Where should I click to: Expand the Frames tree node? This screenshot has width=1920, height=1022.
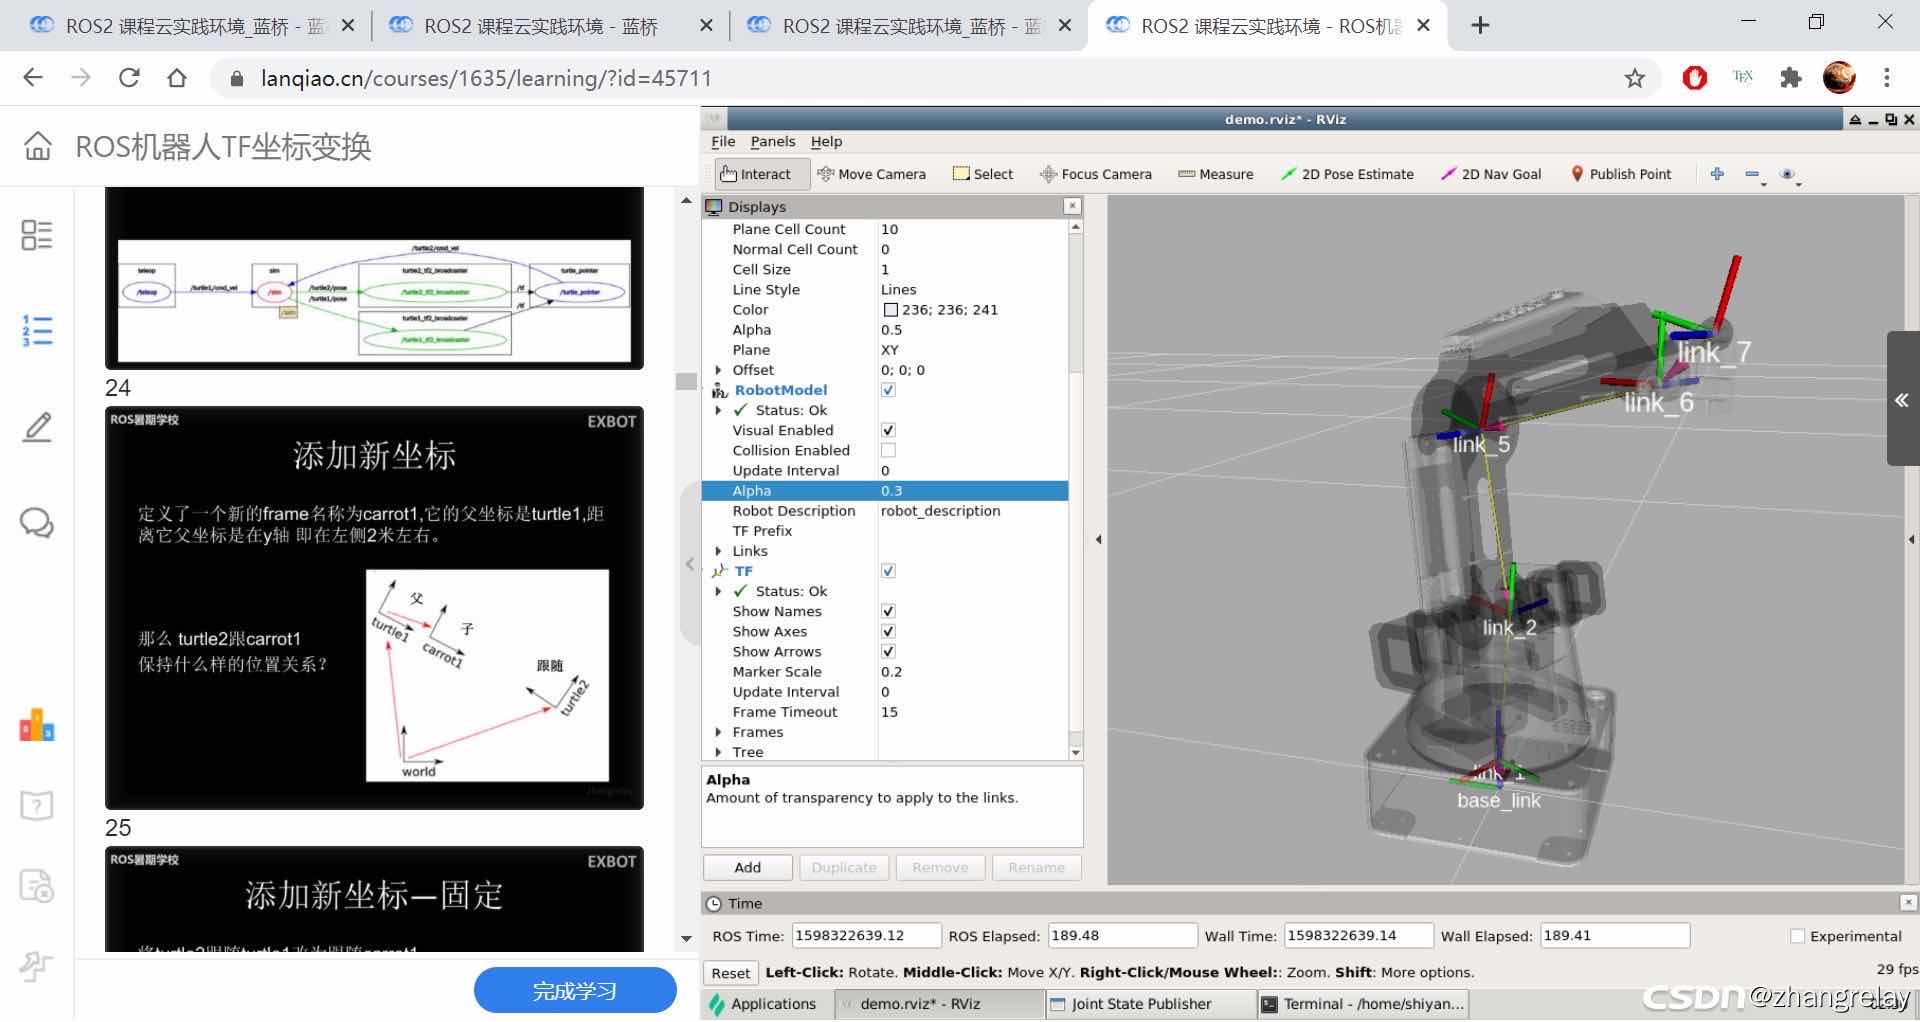coord(718,732)
